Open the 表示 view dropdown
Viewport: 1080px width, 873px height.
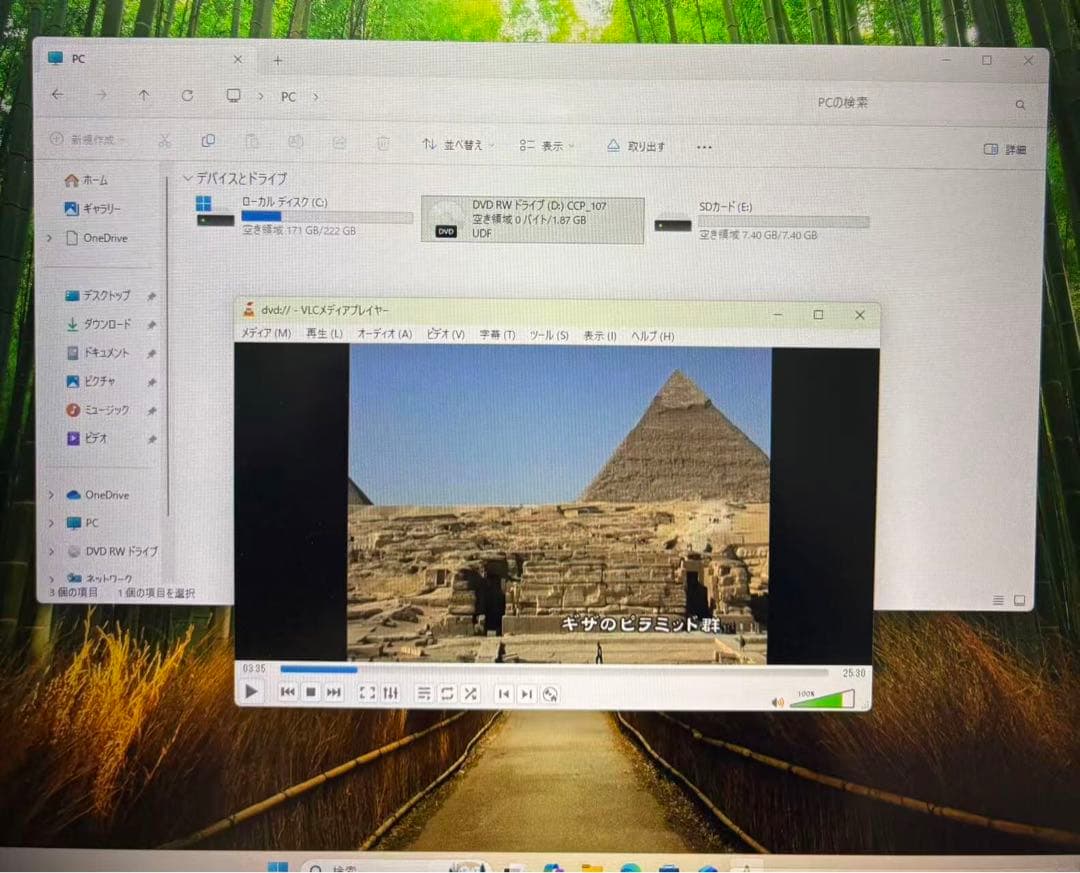click(546, 146)
